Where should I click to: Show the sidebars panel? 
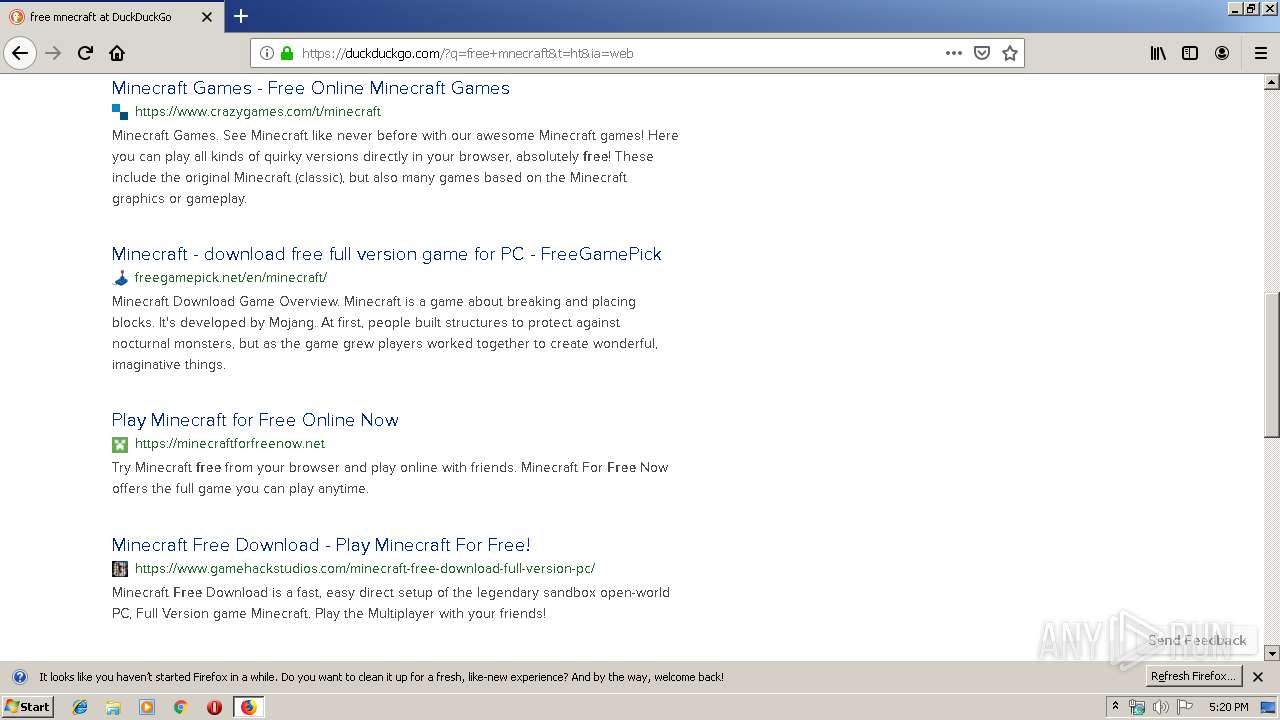coord(1190,53)
